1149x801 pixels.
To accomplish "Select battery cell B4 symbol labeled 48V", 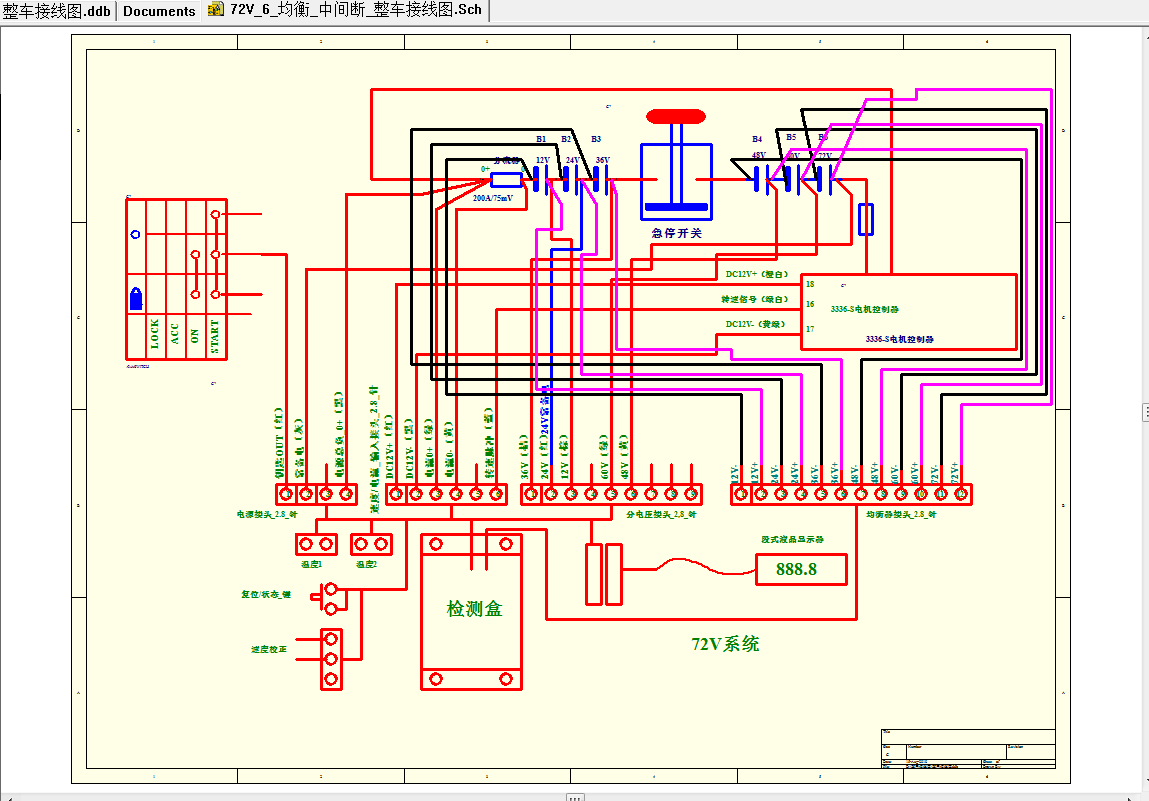I will point(763,179).
